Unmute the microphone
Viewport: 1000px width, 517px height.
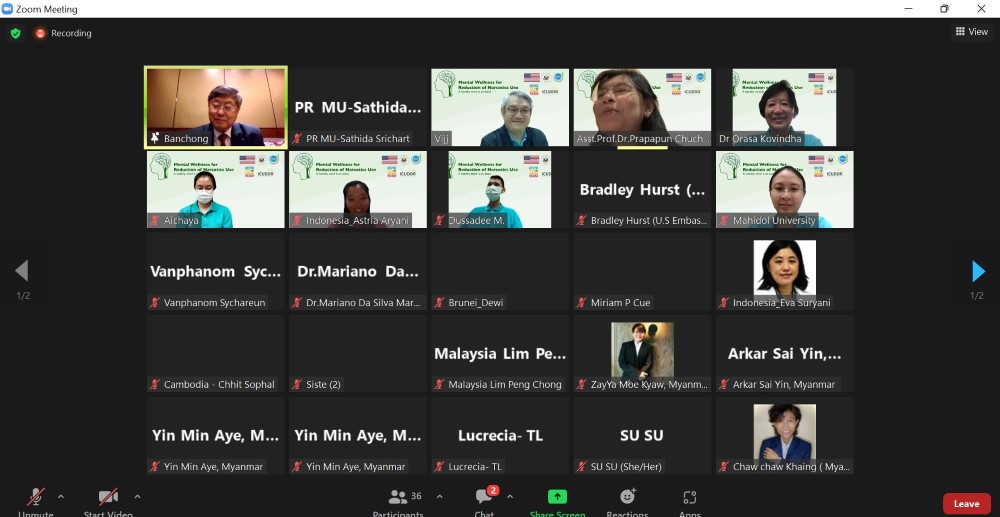pos(36,499)
